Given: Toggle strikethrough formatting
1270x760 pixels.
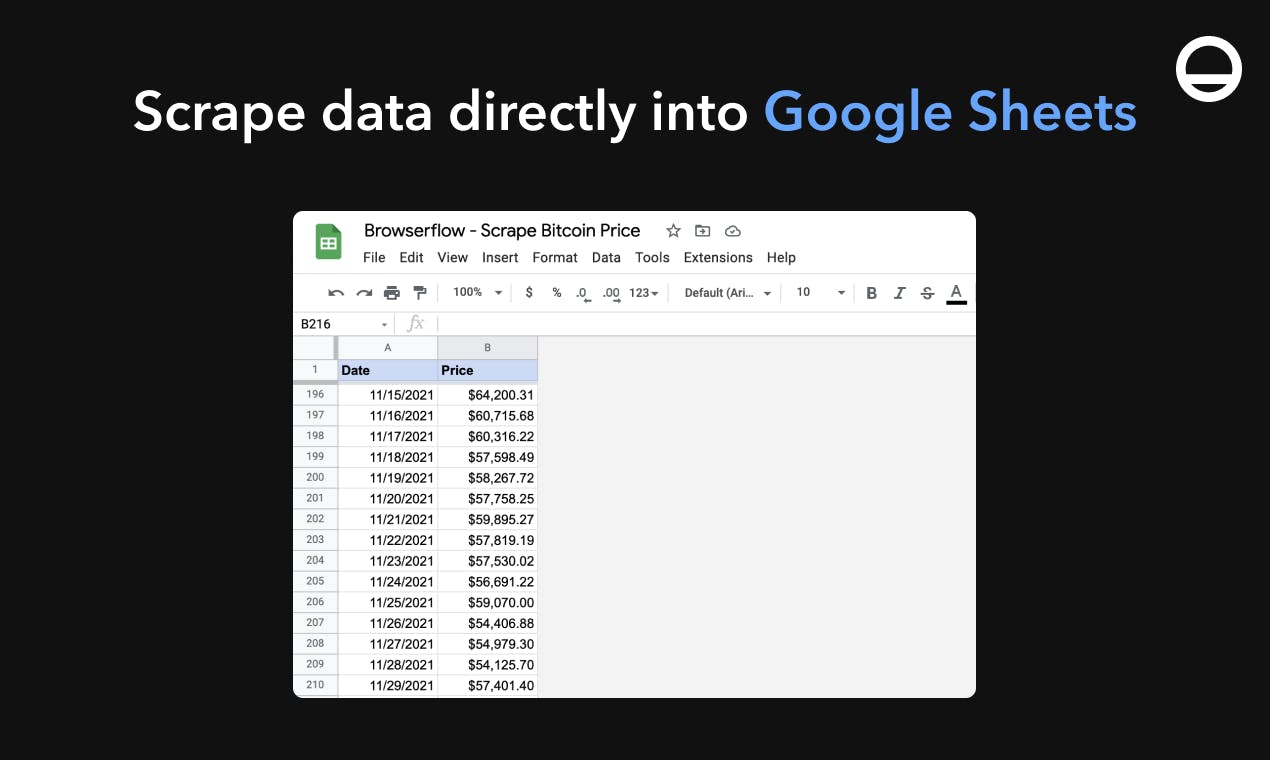Looking at the screenshot, I should pos(927,293).
